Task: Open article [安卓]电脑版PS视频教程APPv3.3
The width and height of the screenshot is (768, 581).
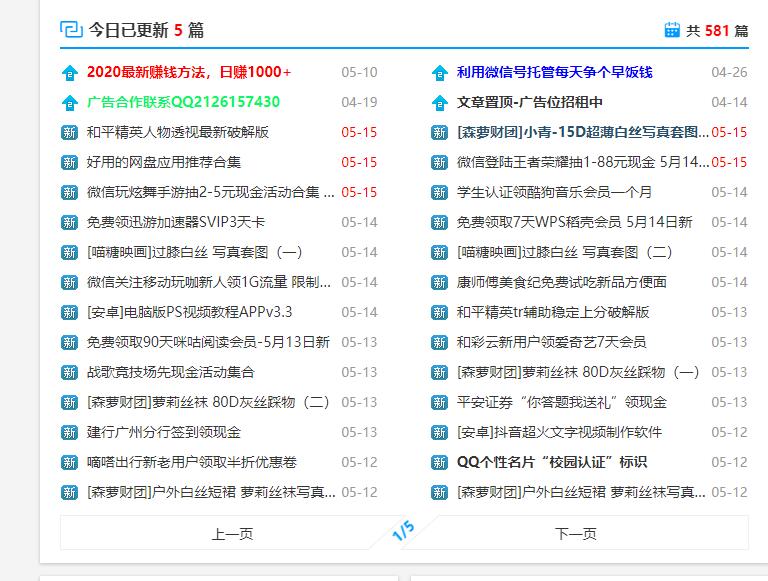Action: click(190, 312)
